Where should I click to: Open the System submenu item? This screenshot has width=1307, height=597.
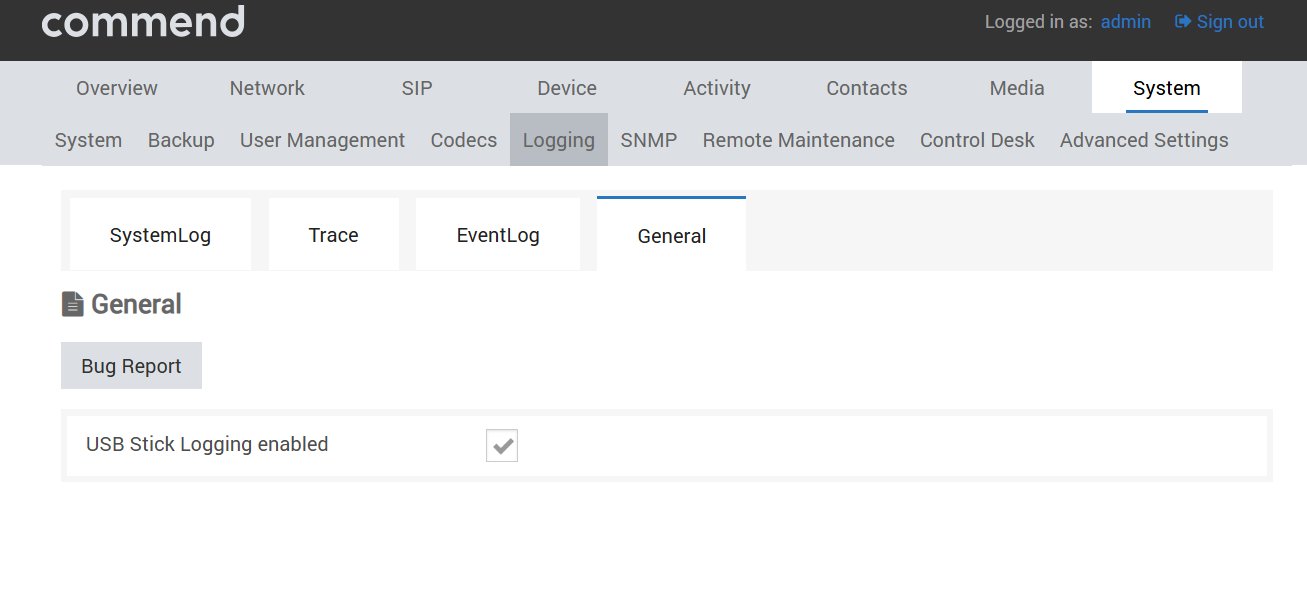click(88, 140)
